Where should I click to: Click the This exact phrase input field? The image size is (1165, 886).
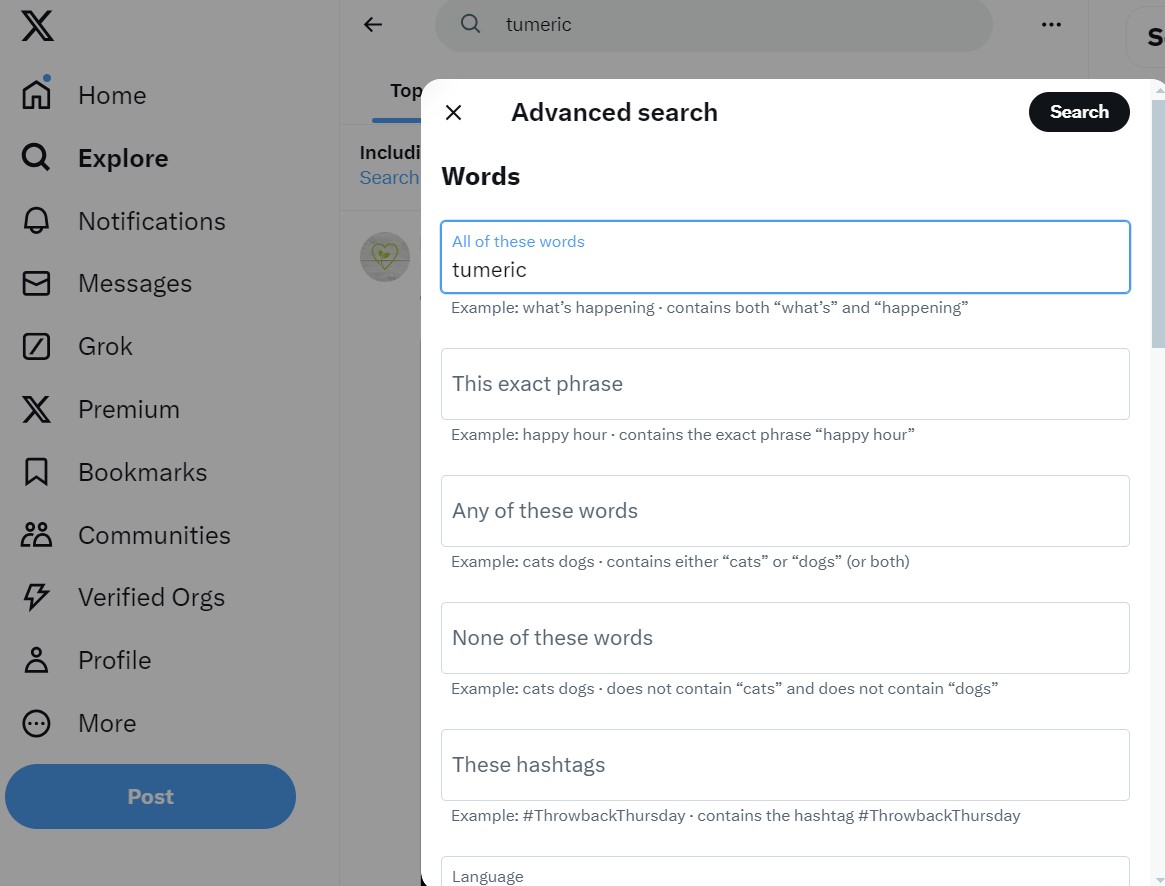tap(785, 384)
